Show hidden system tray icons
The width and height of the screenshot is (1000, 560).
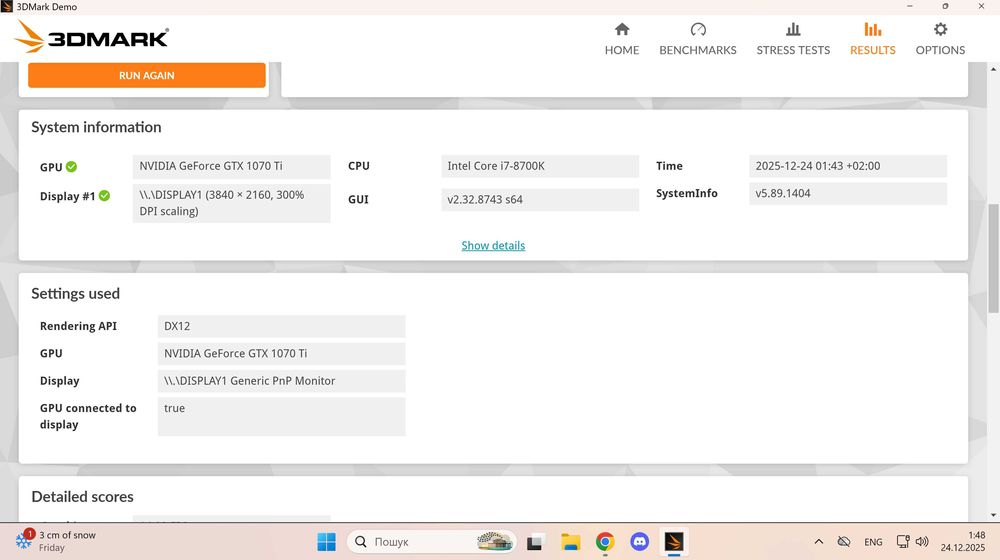818,542
